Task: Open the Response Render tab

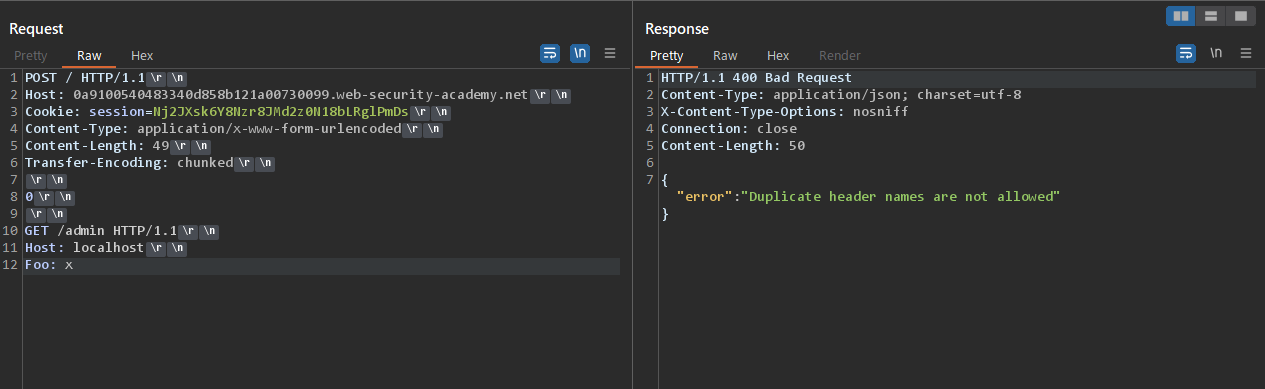Action: point(840,55)
